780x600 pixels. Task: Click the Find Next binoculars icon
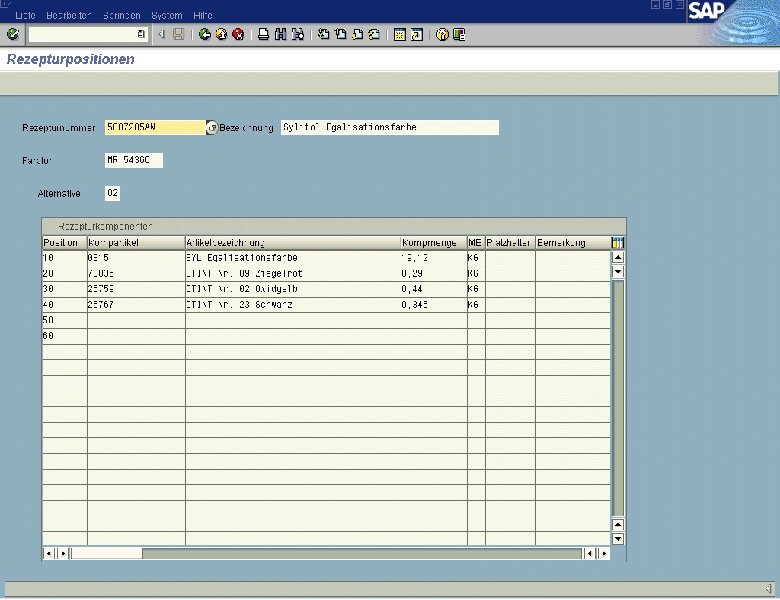coord(297,34)
